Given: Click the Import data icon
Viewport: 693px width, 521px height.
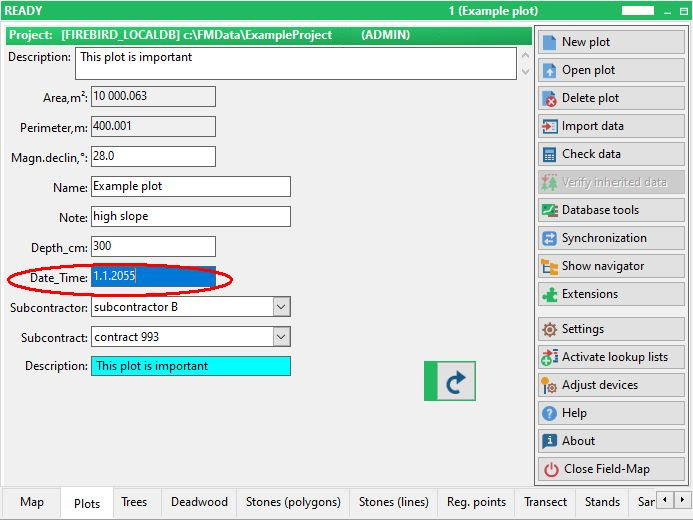Looking at the screenshot, I should click(x=550, y=126).
